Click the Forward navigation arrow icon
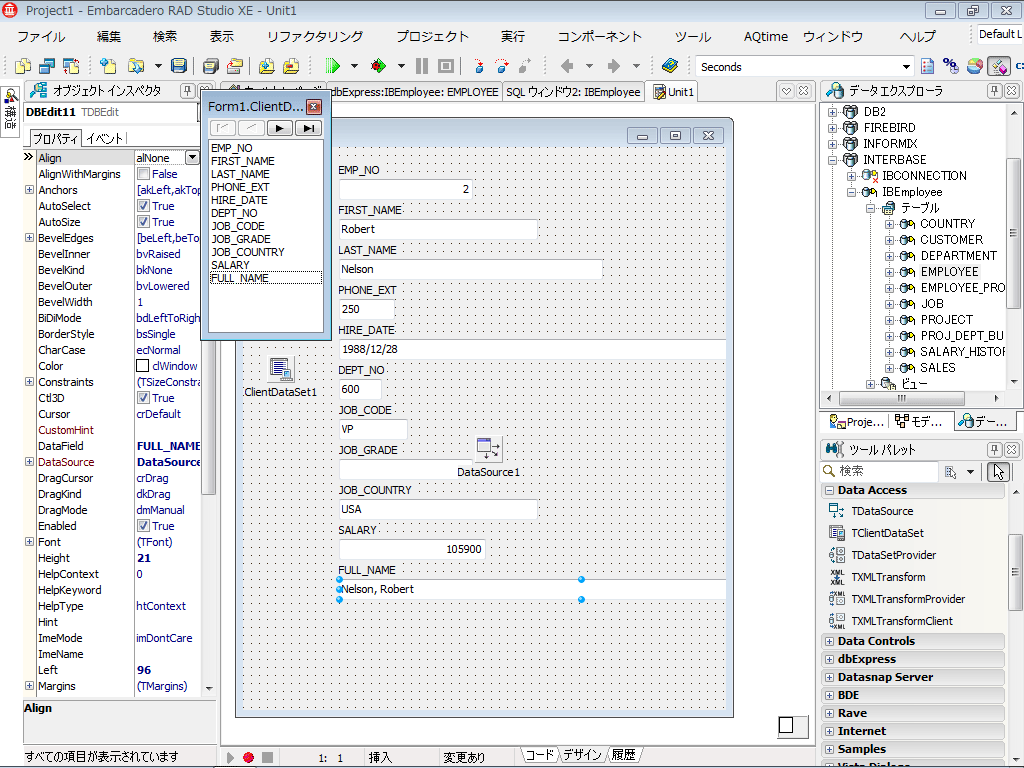Viewport: 1024px width, 768px height. click(x=613, y=66)
